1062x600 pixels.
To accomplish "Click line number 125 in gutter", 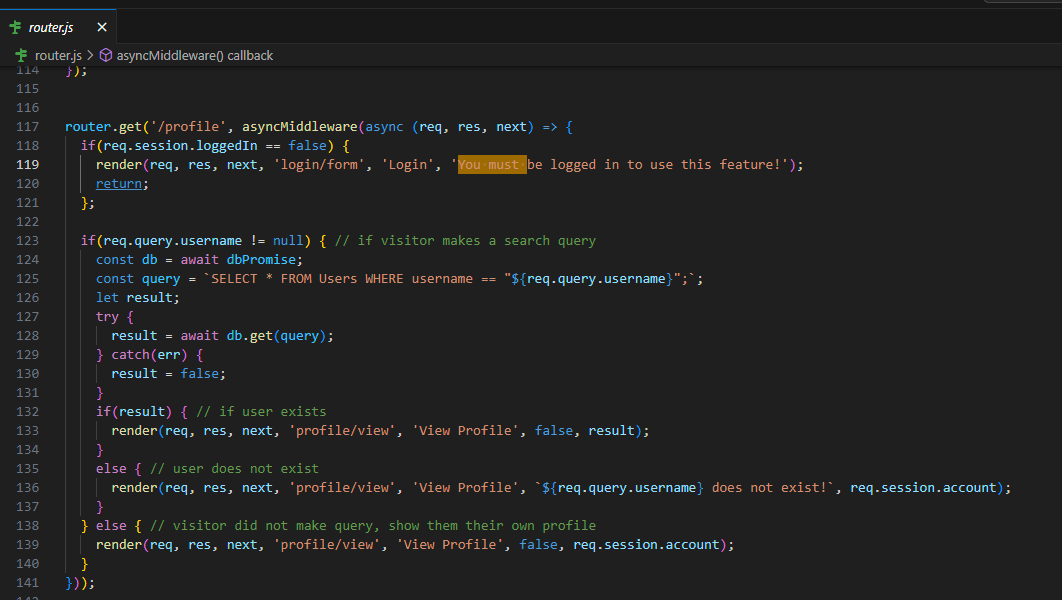I will (28, 278).
